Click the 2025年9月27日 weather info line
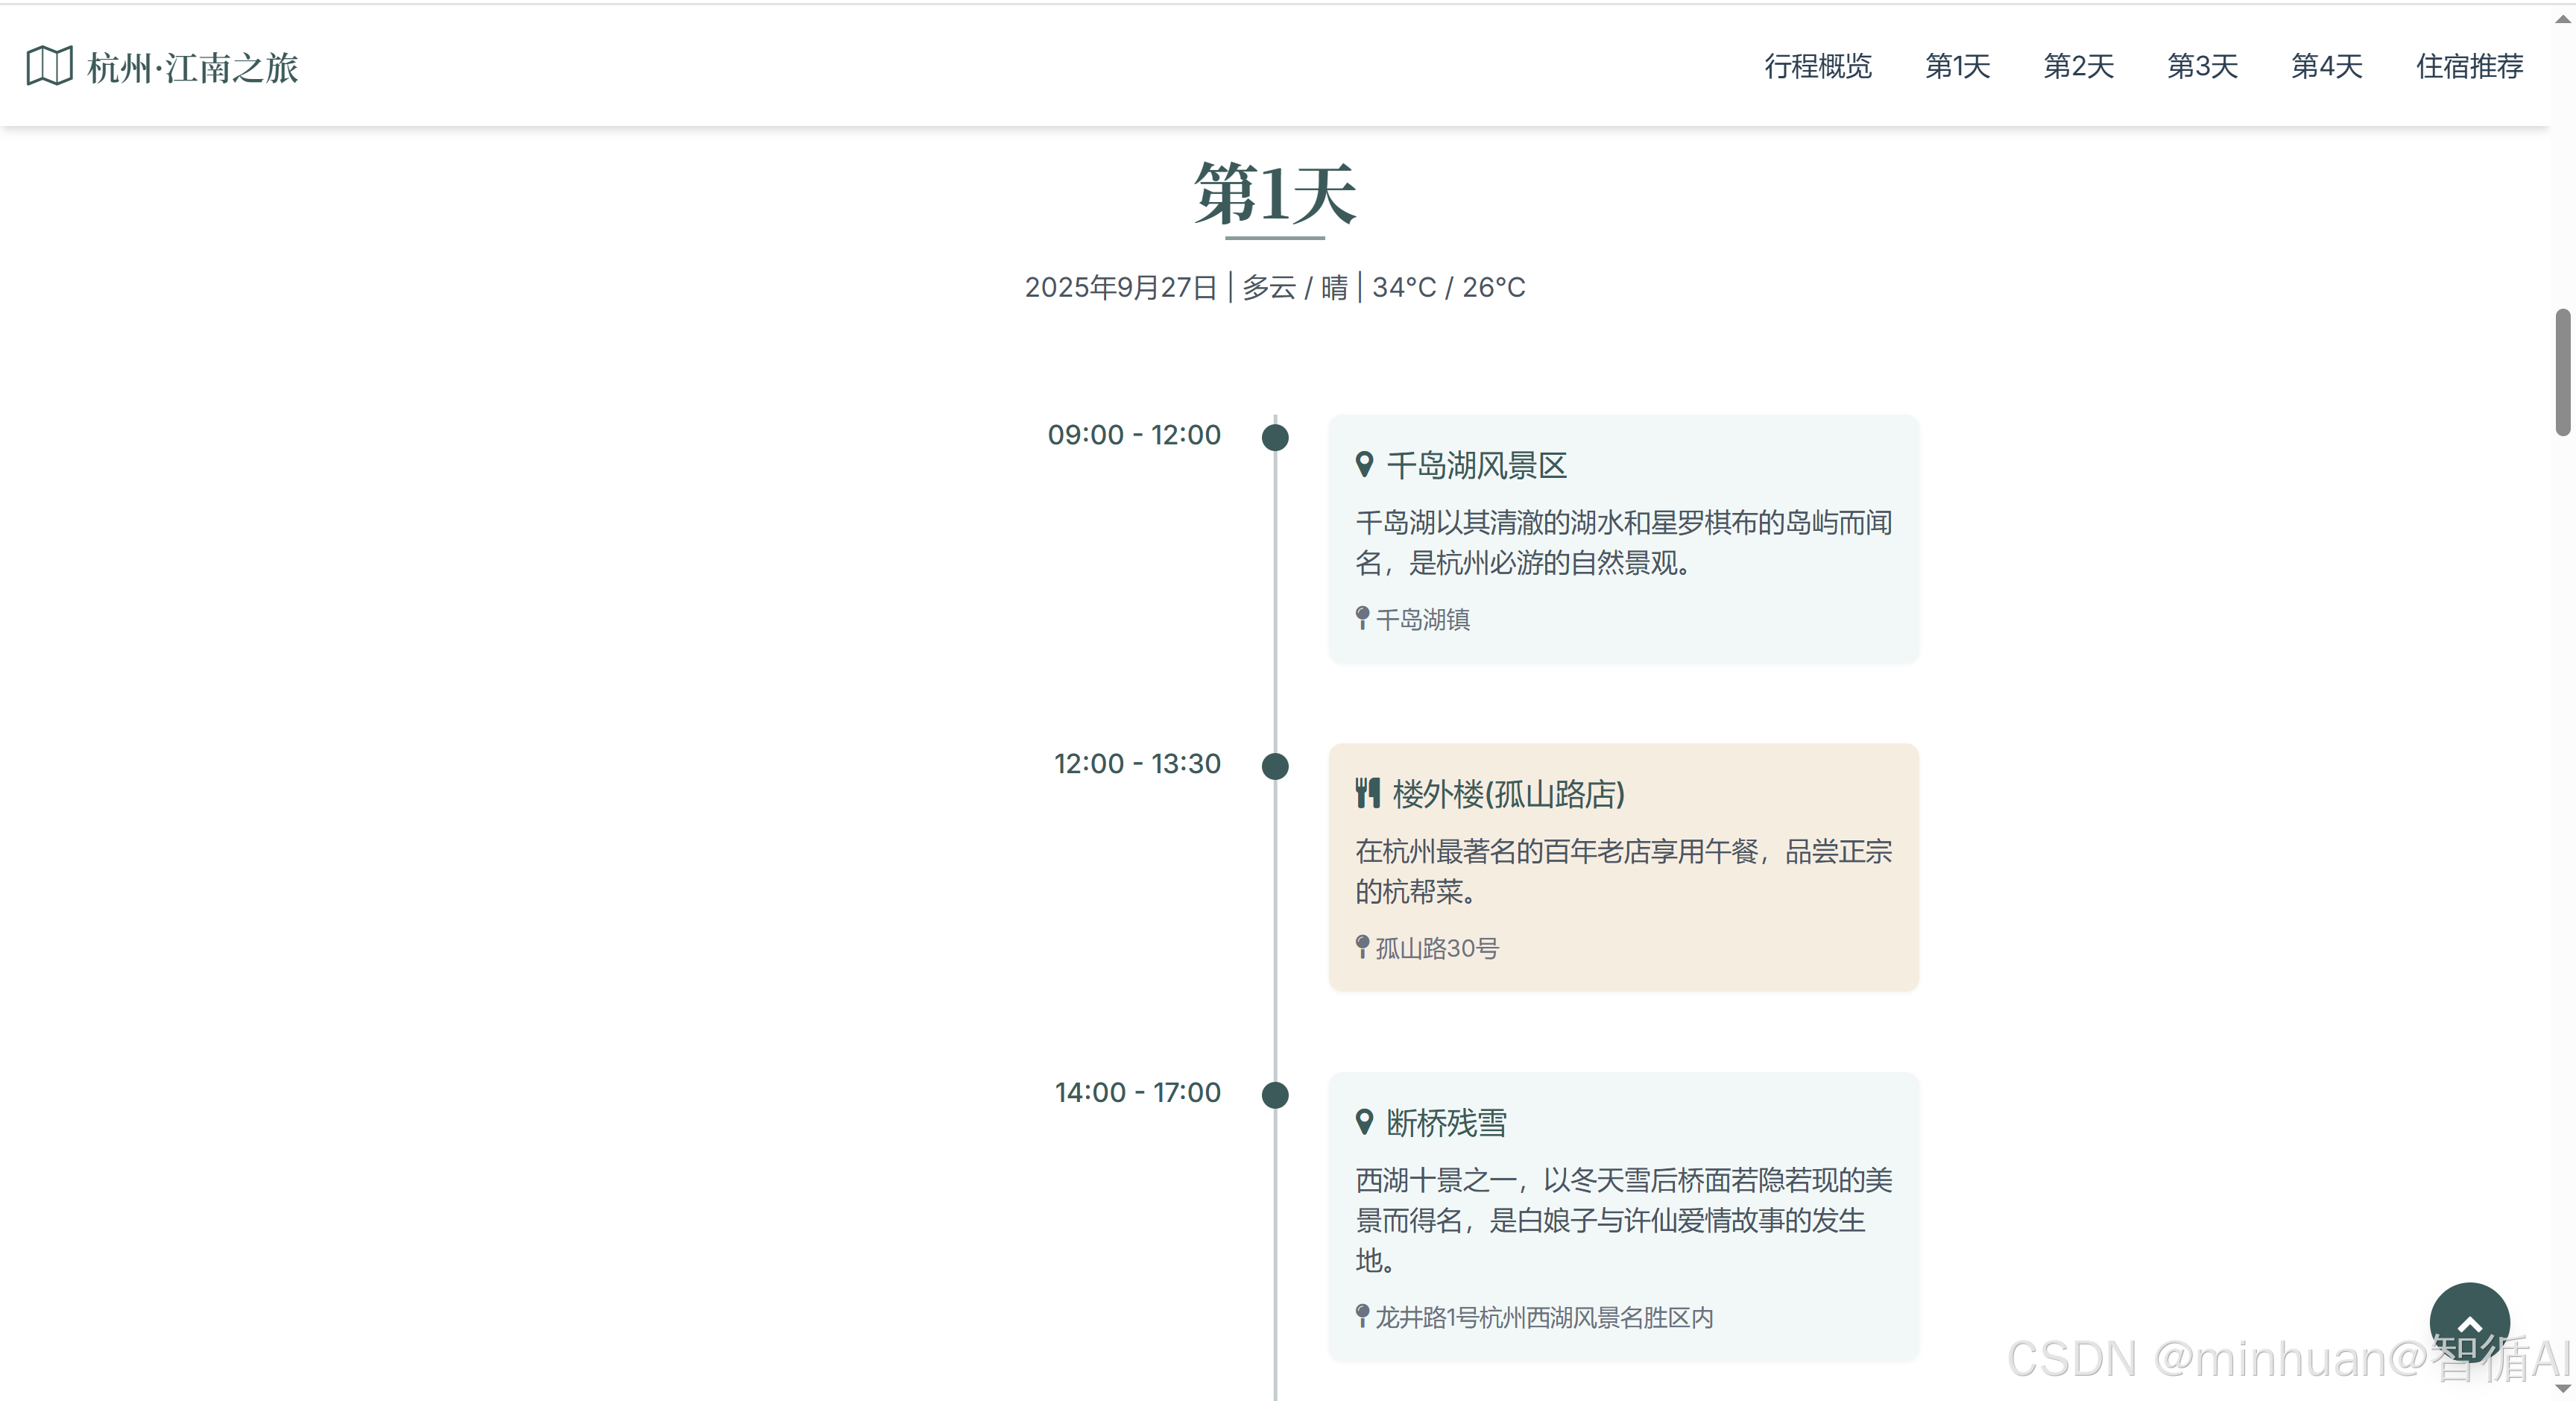2576x1401 pixels. [x=1275, y=287]
